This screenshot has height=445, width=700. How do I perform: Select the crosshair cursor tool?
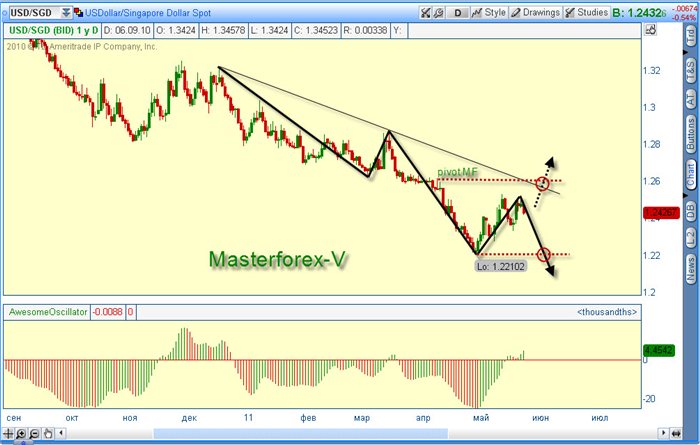tap(8, 433)
